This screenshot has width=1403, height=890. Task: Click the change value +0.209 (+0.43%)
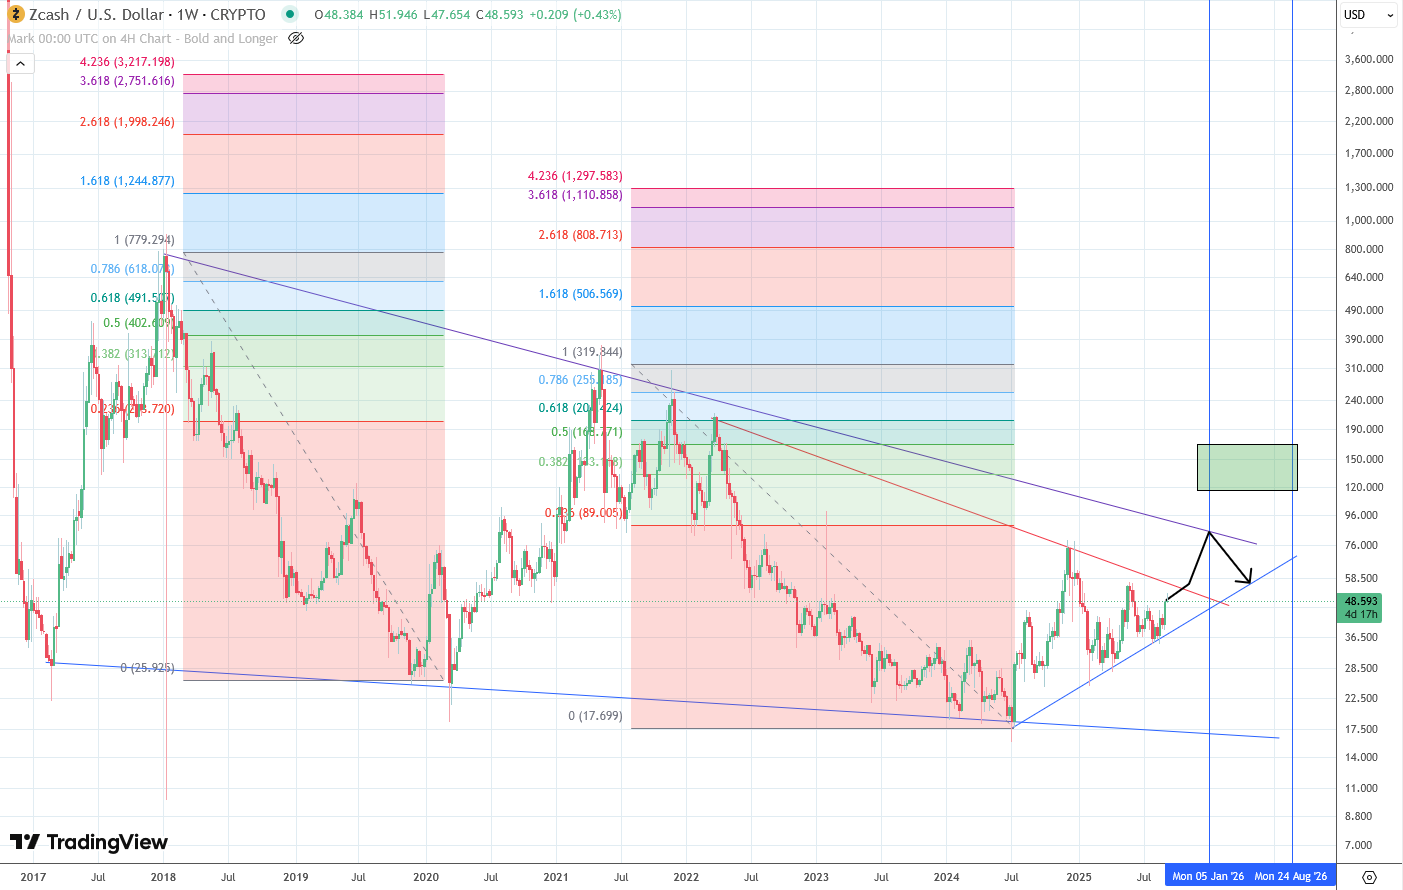click(575, 15)
